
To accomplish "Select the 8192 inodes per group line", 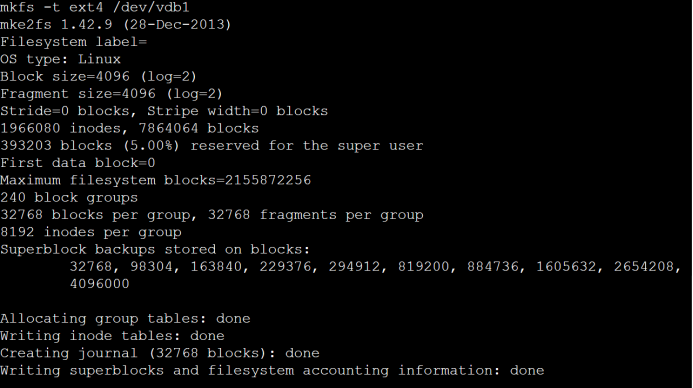I will coord(91,232).
